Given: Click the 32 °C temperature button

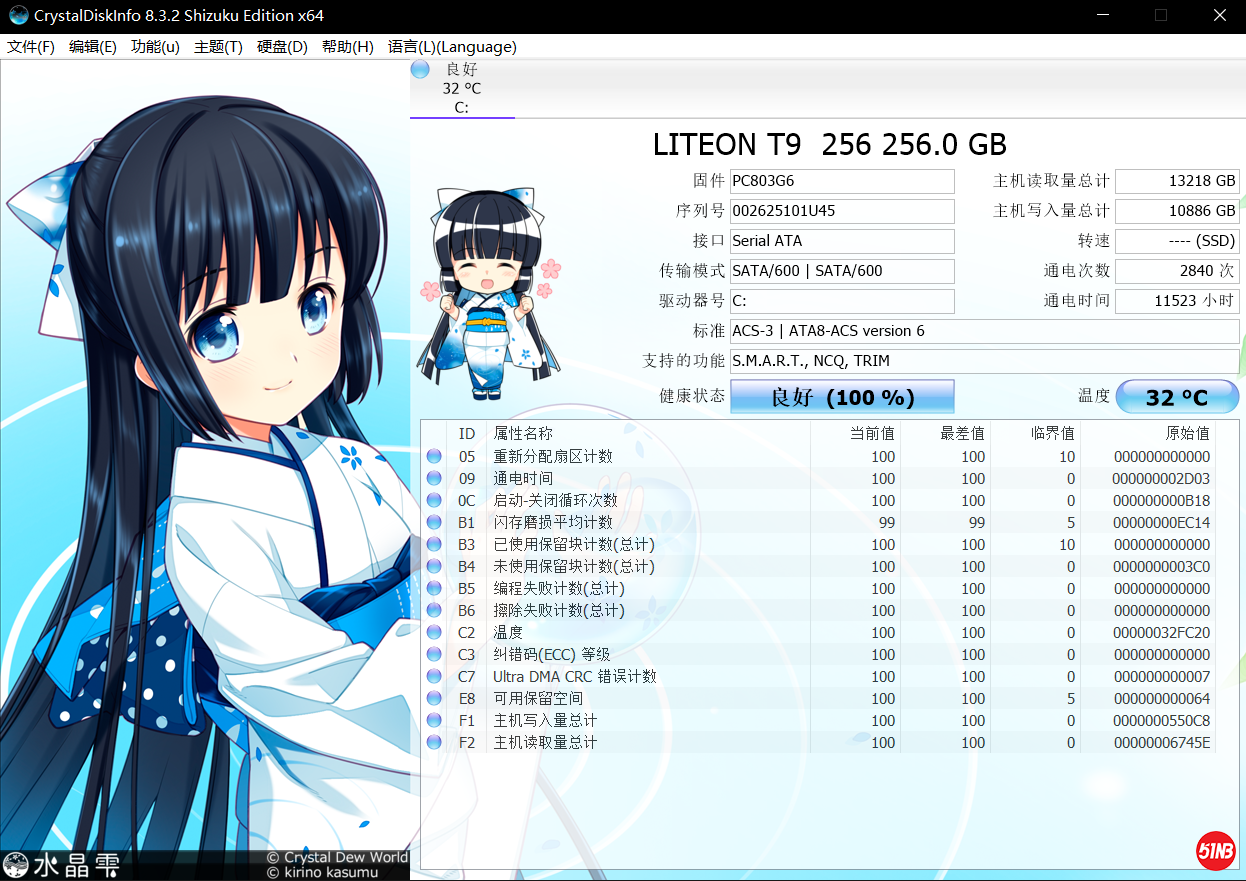Looking at the screenshot, I should [1176, 397].
